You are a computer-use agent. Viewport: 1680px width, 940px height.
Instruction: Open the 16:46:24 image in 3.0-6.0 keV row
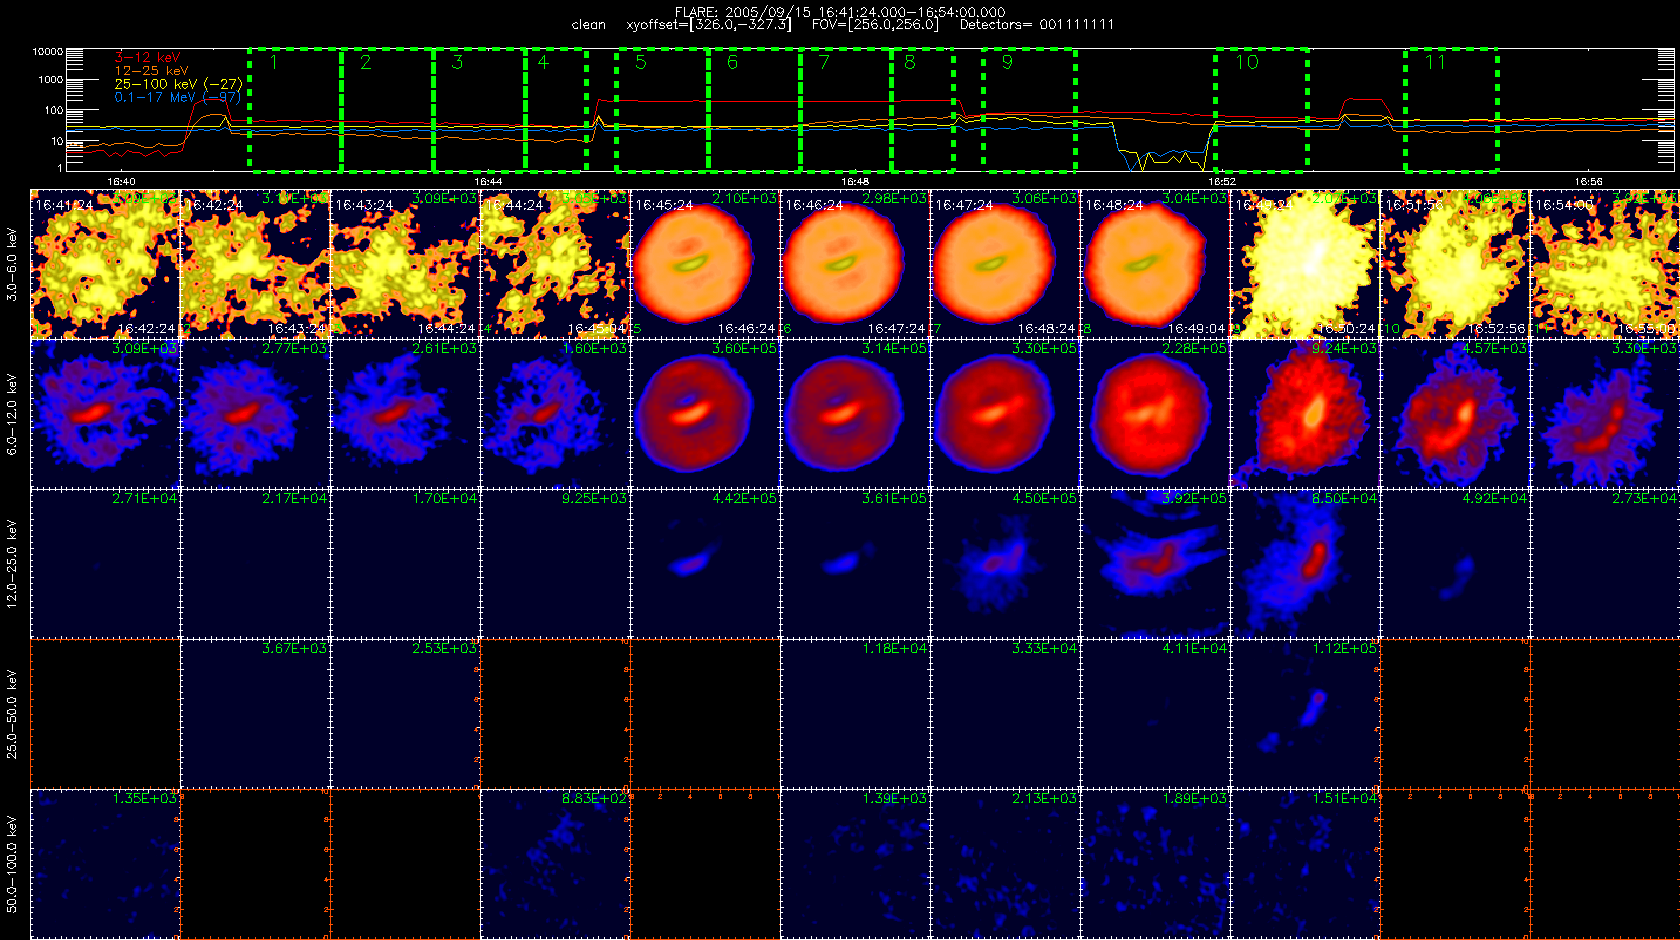coord(855,264)
